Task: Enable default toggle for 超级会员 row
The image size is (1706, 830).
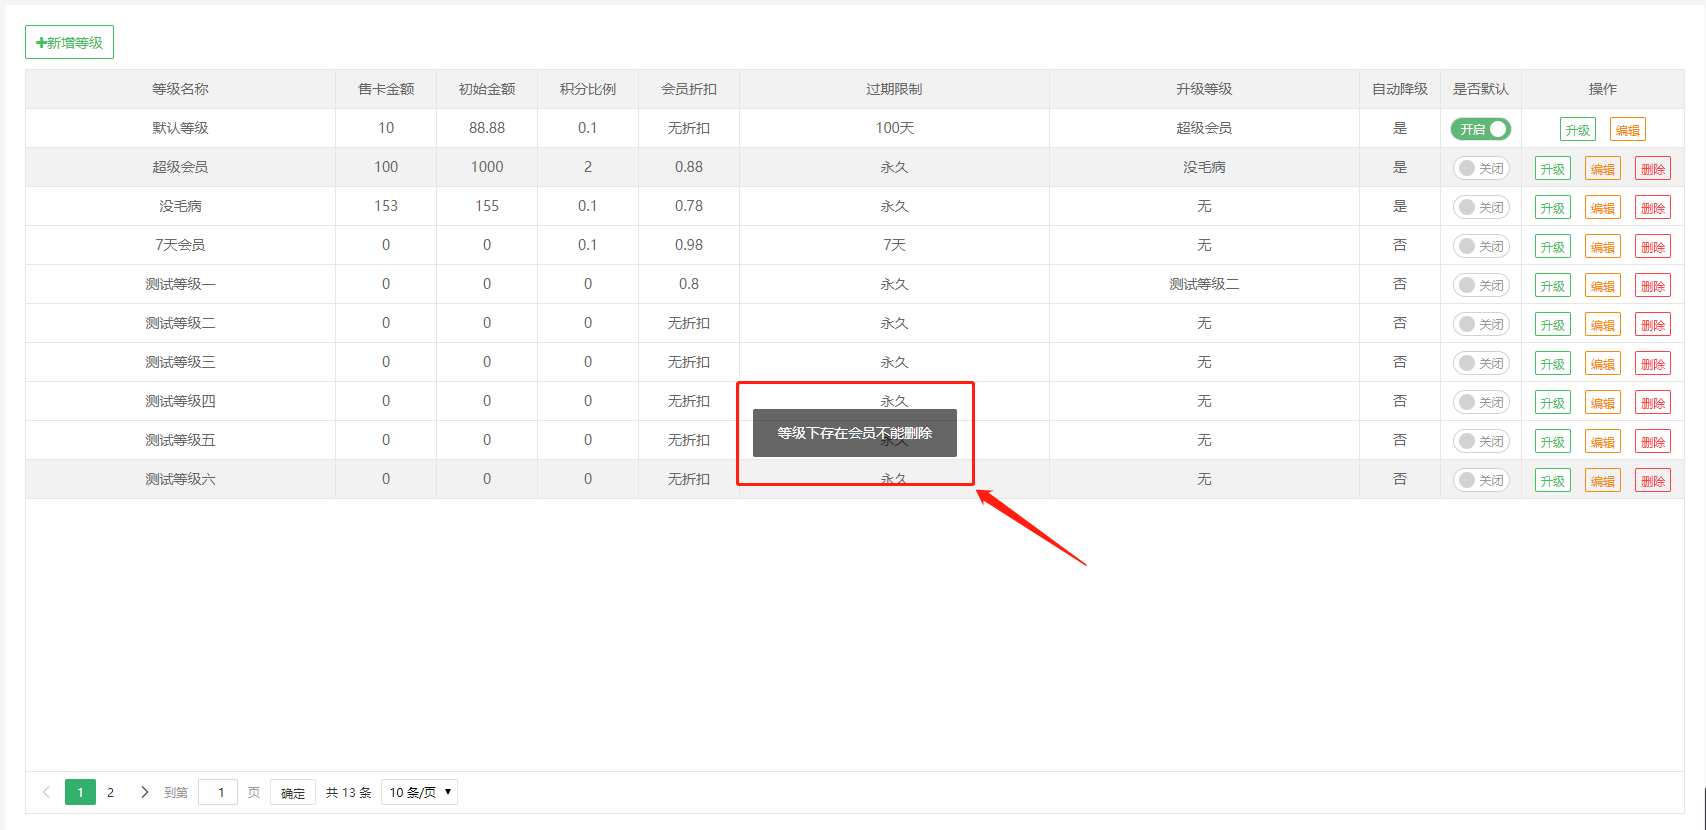Action: tap(1480, 168)
